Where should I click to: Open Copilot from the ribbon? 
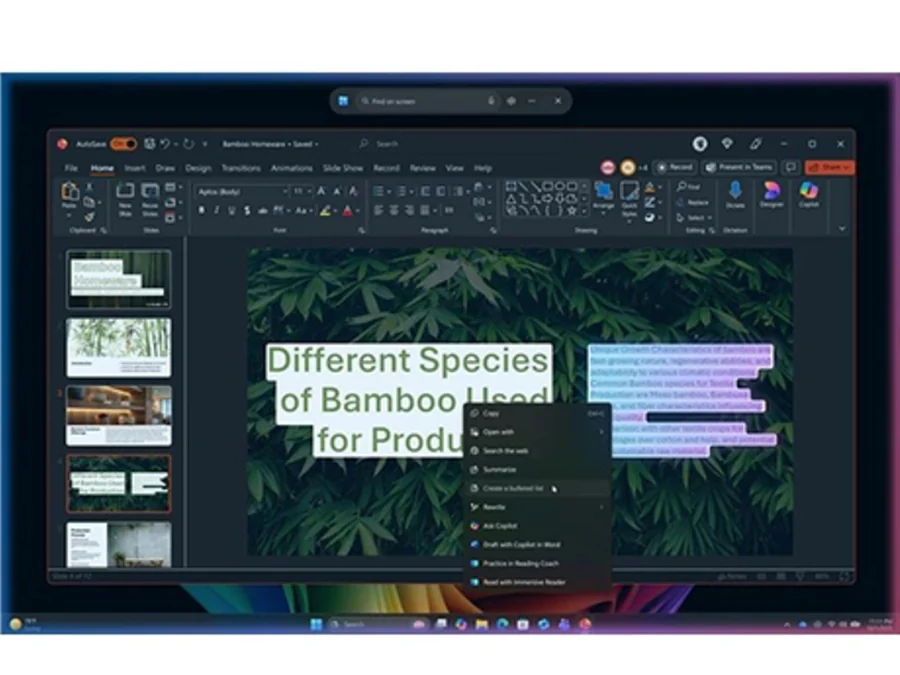(808, 195)
